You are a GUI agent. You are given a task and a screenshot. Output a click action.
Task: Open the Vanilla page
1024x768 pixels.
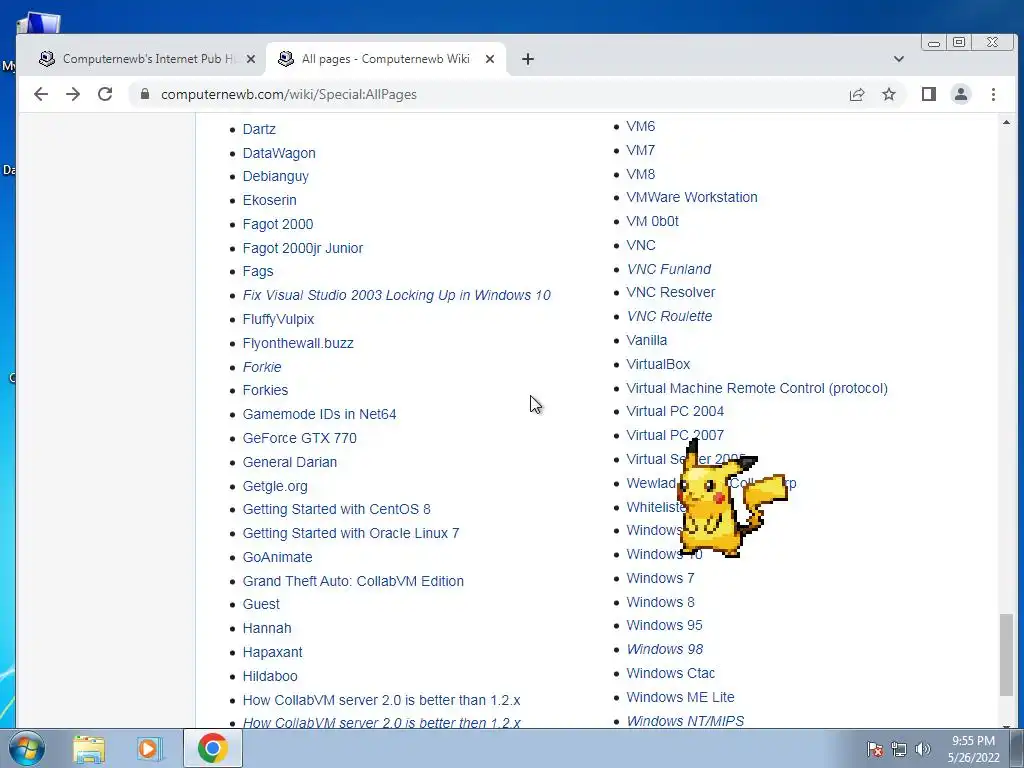647,340
